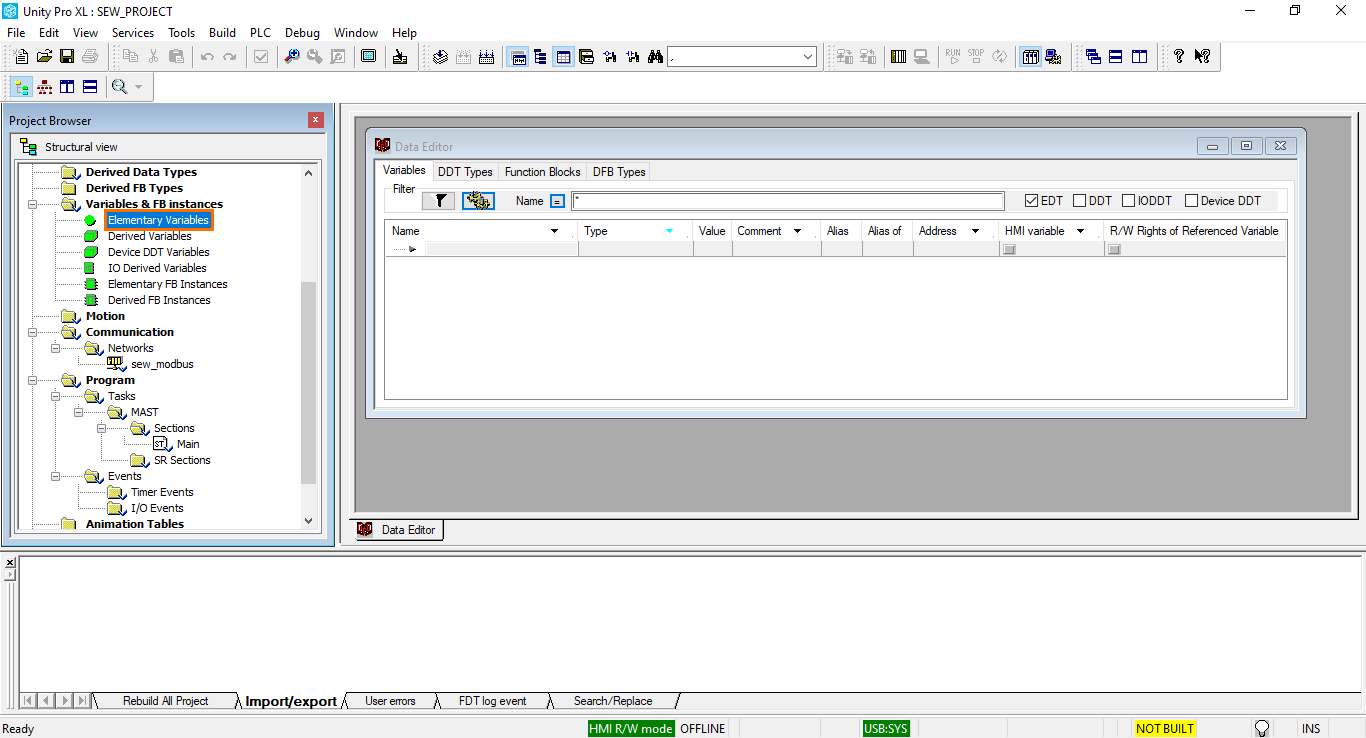Uncheck the EDT filter checkbox
This screenshot has height=738, width=1366.
[x=1031, y=200]
